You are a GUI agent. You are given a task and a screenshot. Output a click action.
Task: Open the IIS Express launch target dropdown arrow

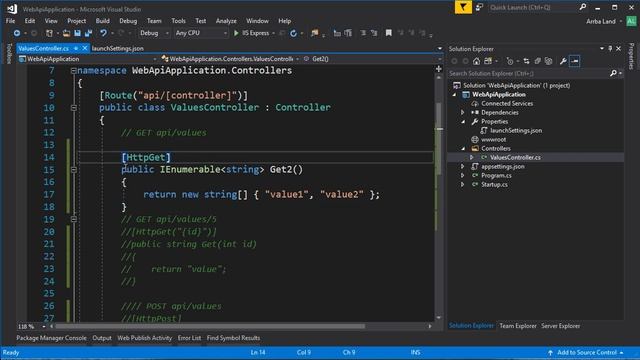[273, 33]
